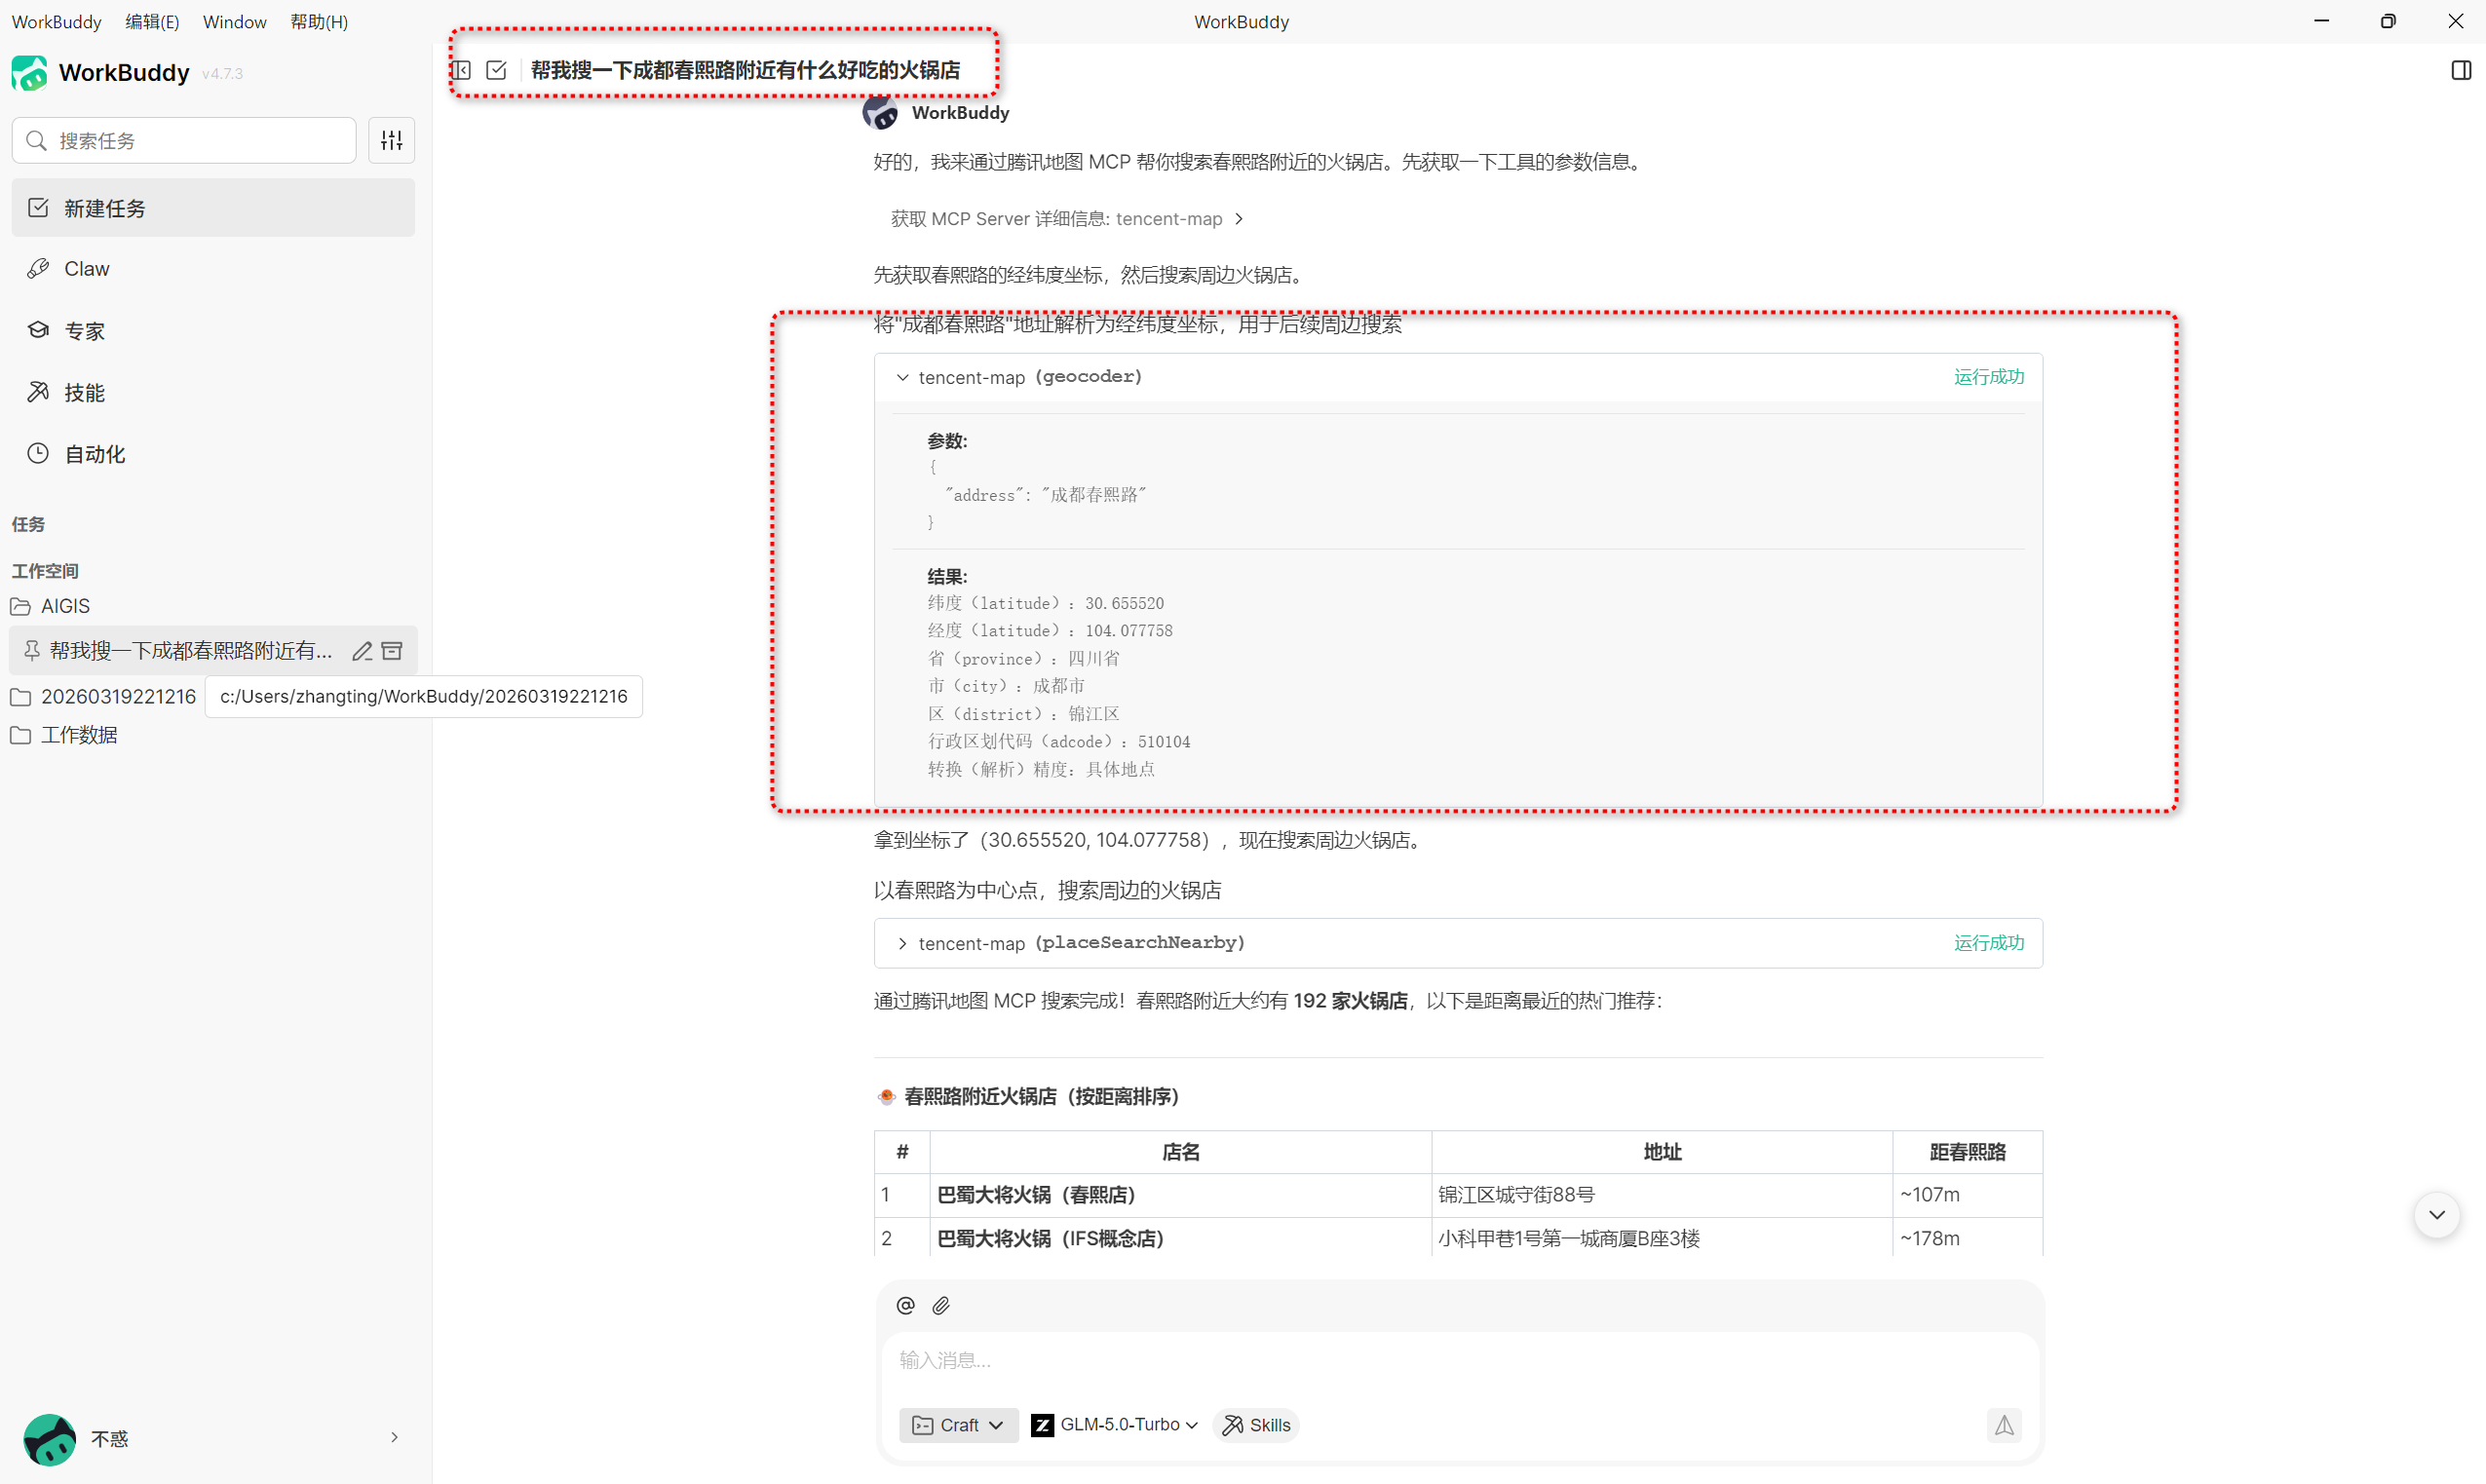This screenshot has height=1484, width=2486.
Task: Click the heading 春熙路附近火锅店（按距离排序）
Action: point(1041,1097)
